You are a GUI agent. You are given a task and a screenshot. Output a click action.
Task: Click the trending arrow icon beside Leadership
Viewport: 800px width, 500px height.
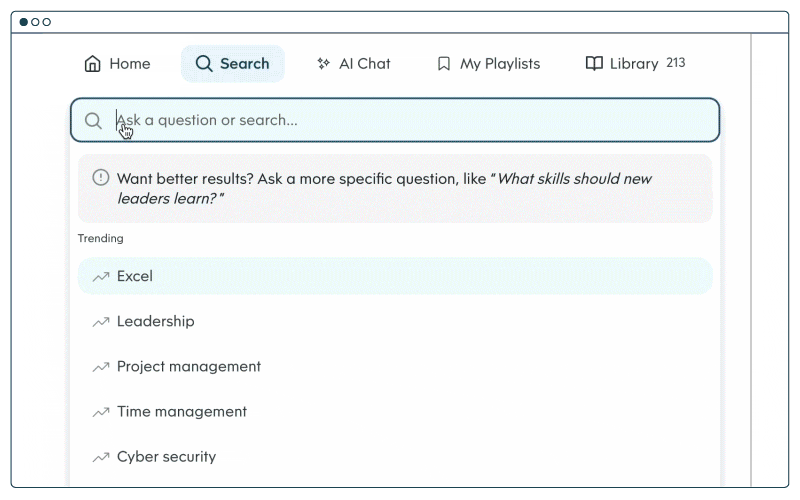[x=100, y=322]
